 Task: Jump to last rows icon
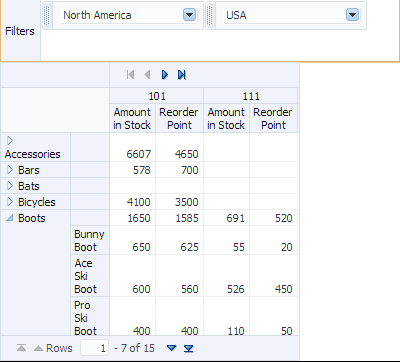(189, 348)
